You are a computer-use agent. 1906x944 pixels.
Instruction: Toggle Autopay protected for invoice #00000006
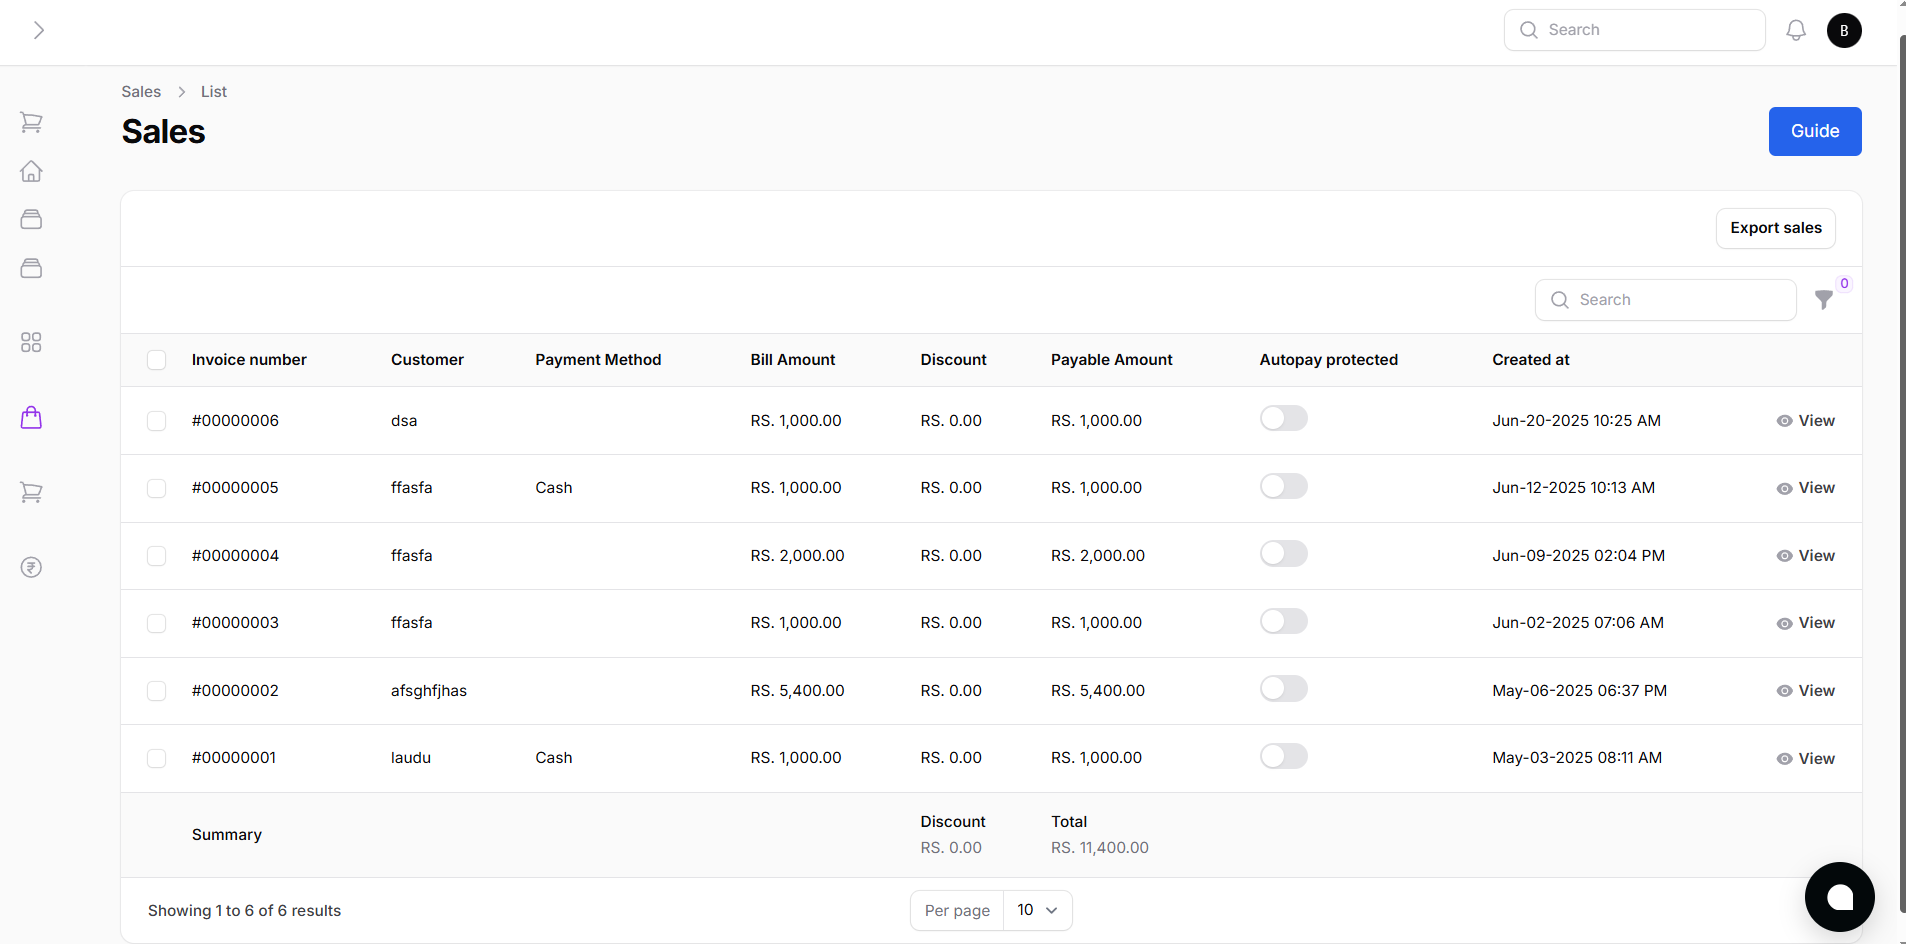1284,418
